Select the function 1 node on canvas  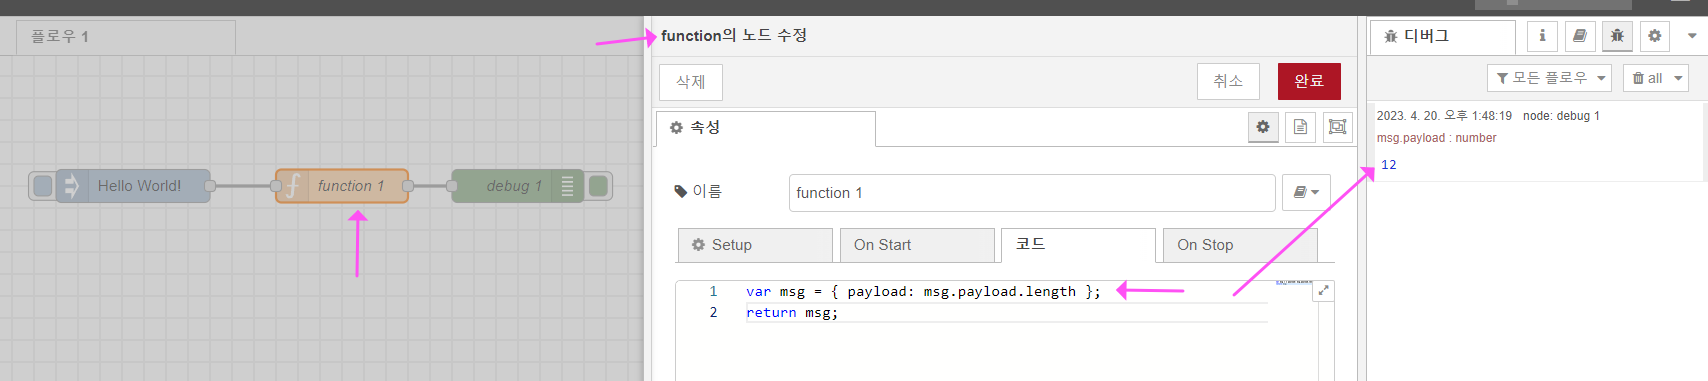pos(342,186)
